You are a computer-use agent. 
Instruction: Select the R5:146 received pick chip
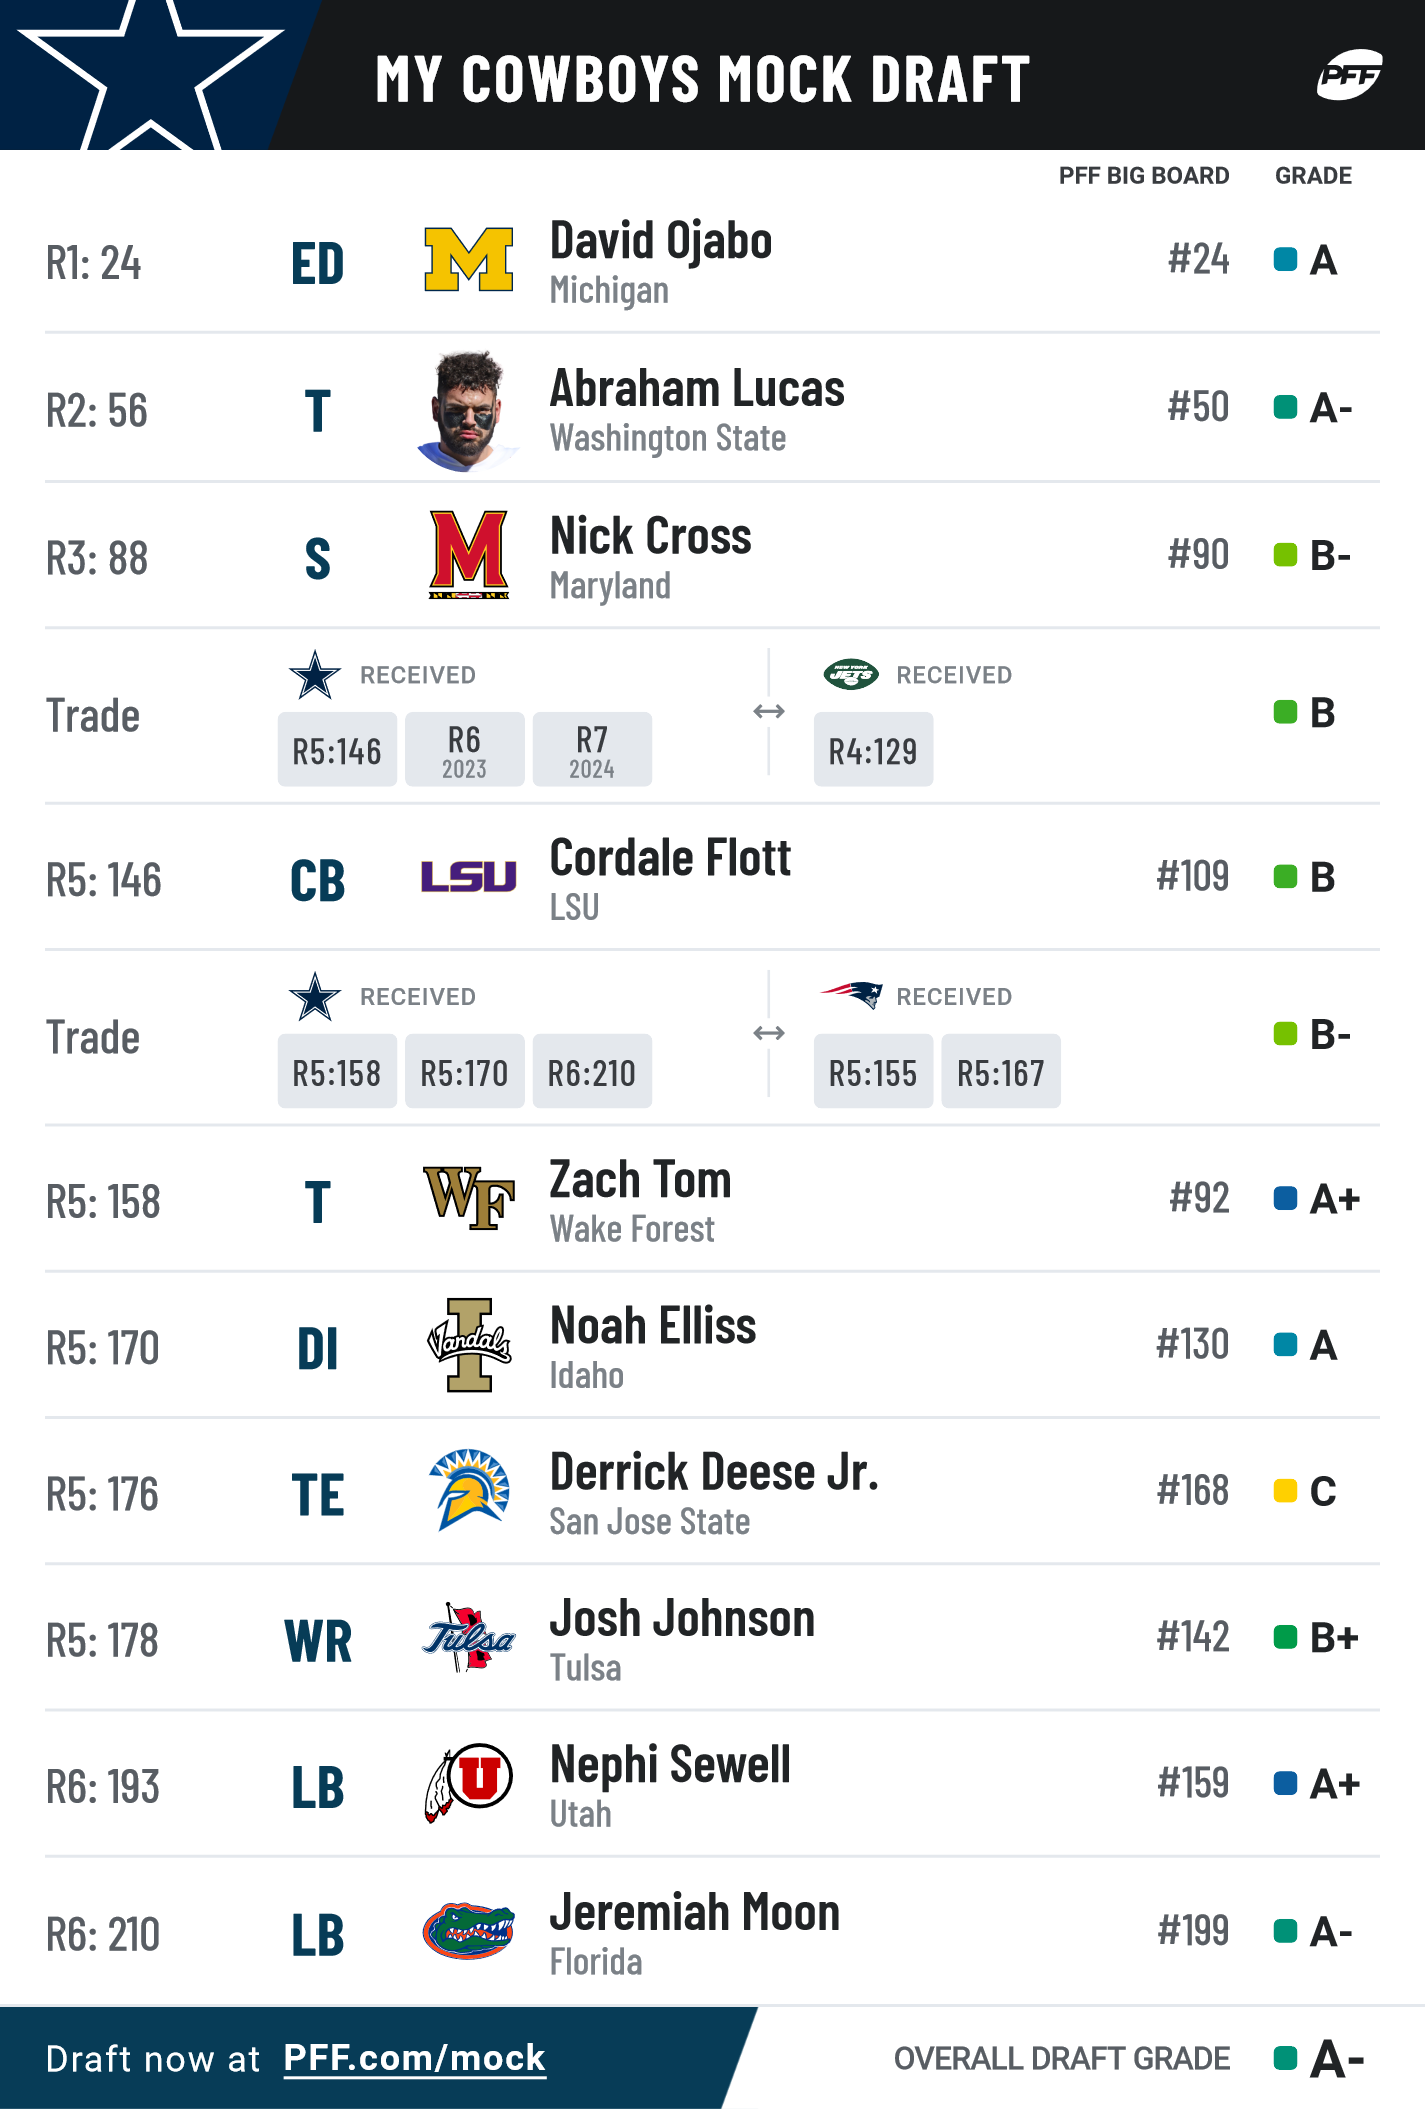337,750
